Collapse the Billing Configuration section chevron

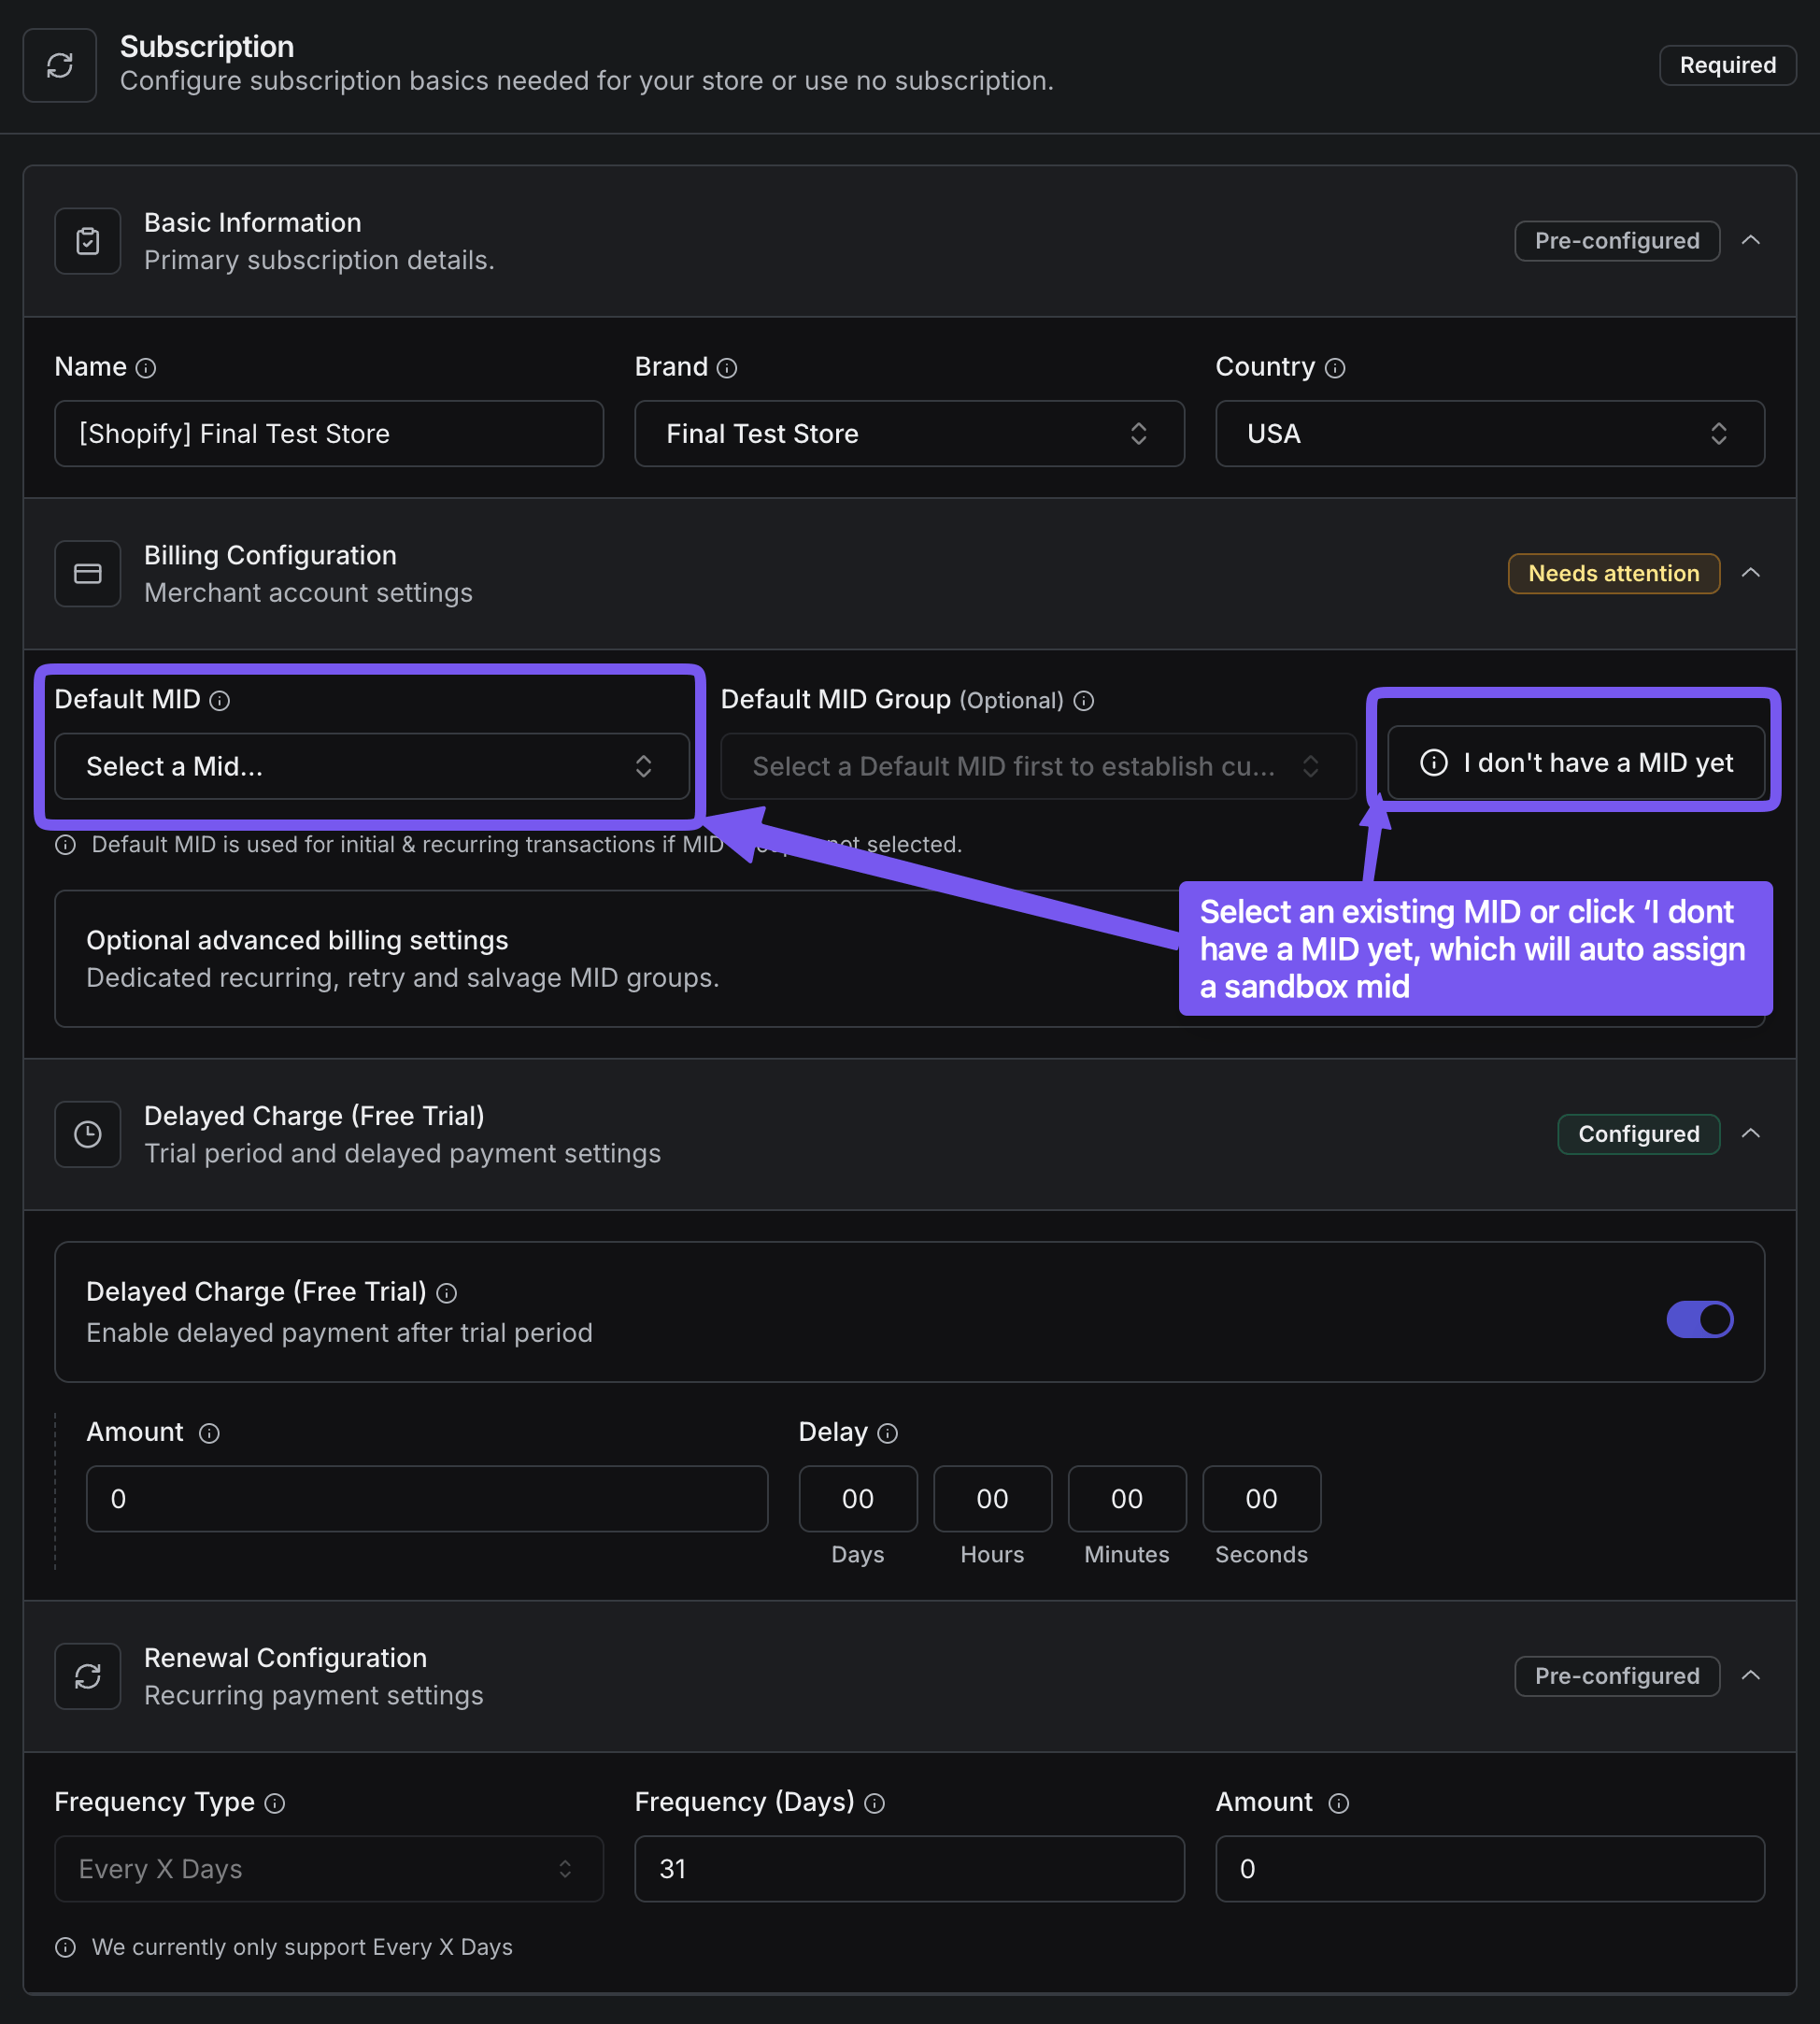click(1751, 573)
